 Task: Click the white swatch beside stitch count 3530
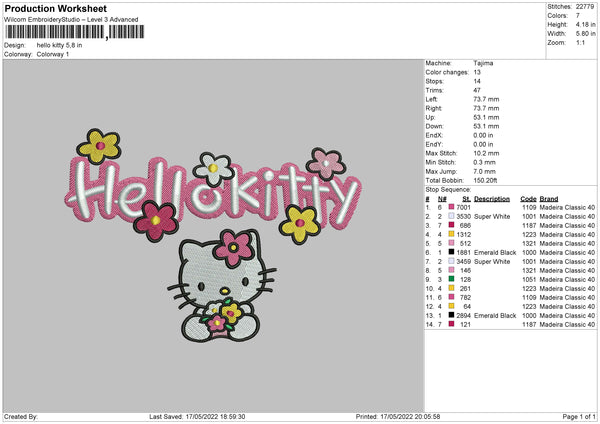coord(451,216)
